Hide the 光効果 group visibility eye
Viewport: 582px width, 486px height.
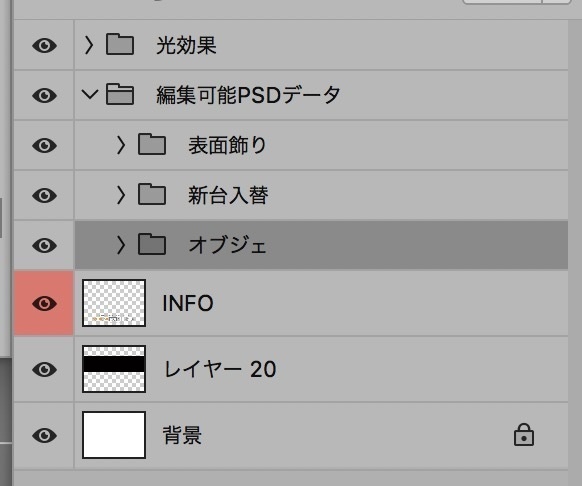[44, 45]
